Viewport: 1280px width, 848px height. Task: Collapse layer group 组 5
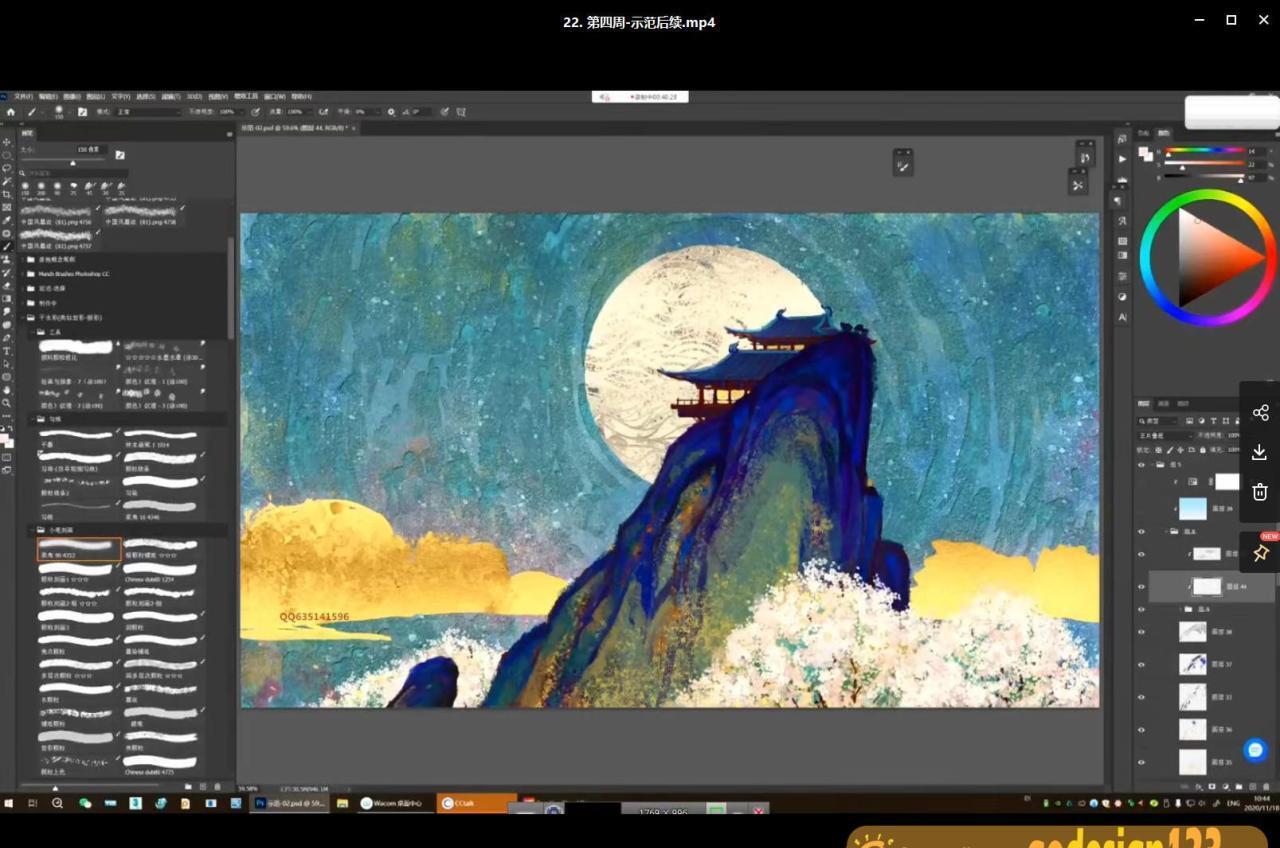(x=1151, y=464)
